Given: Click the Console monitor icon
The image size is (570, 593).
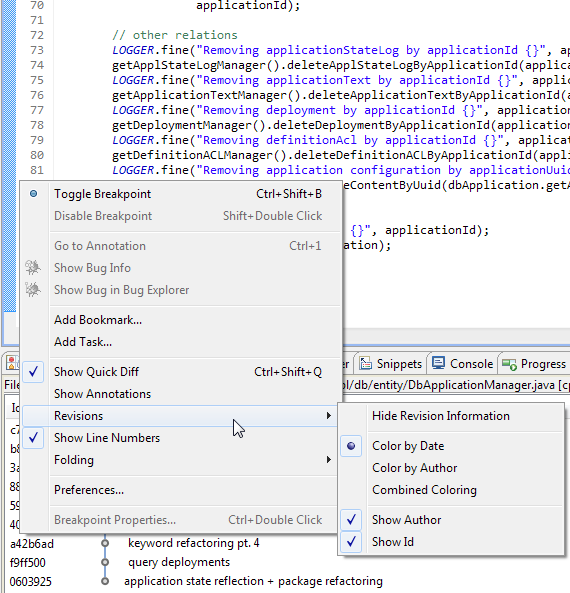Looking at the screenshot, I should [x=438, y=363].
